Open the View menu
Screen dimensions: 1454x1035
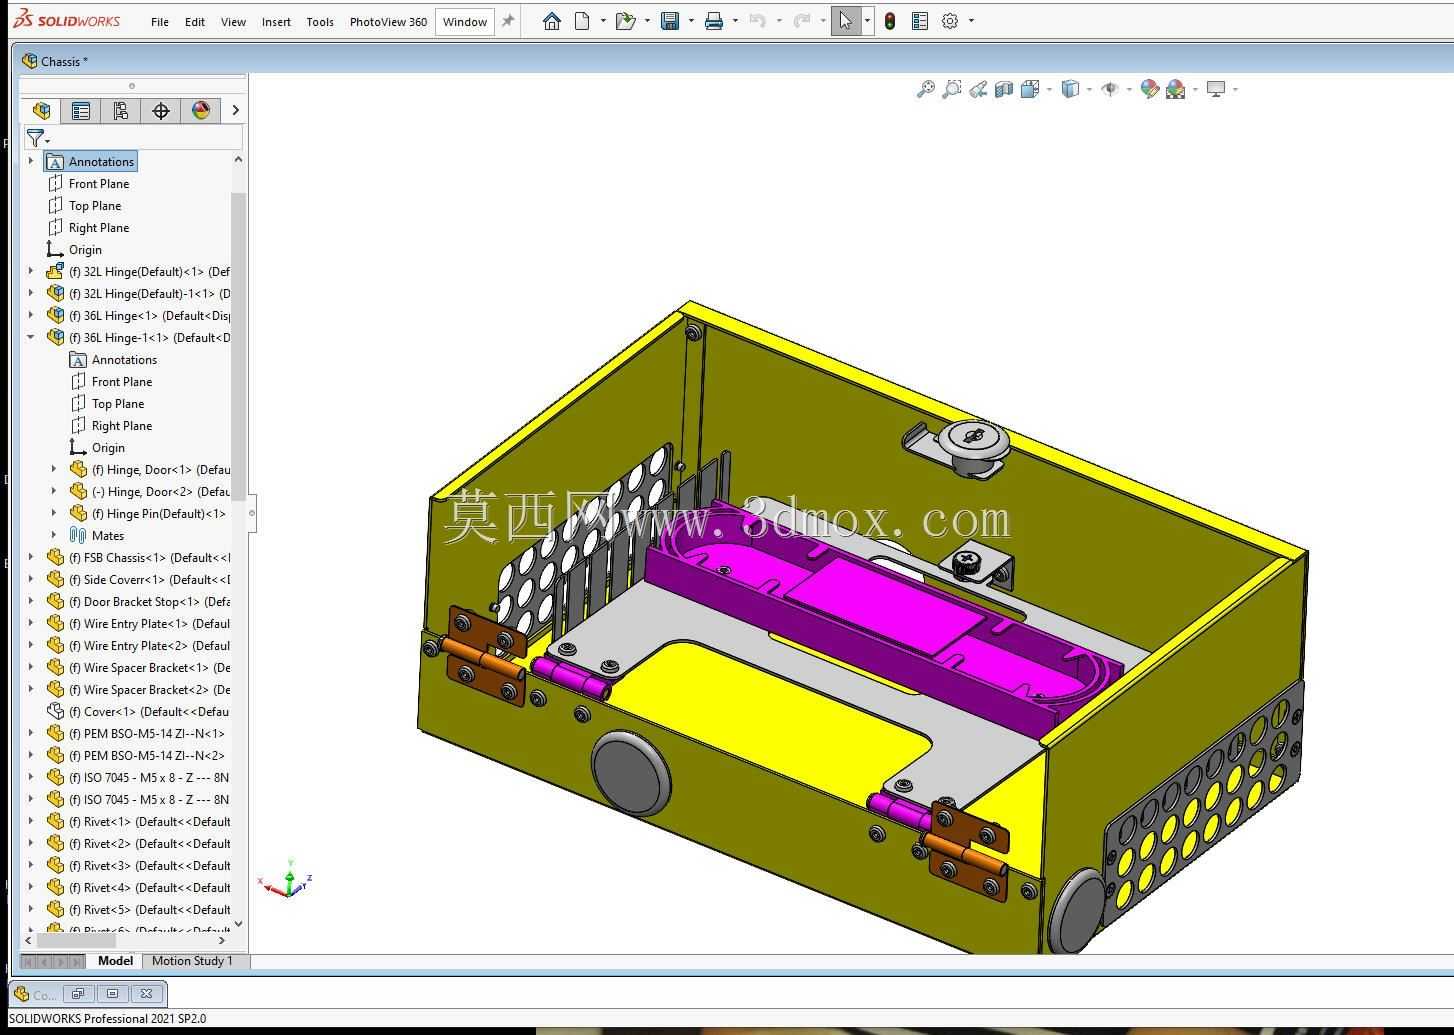pyautogui.click(x=233, y=22)
